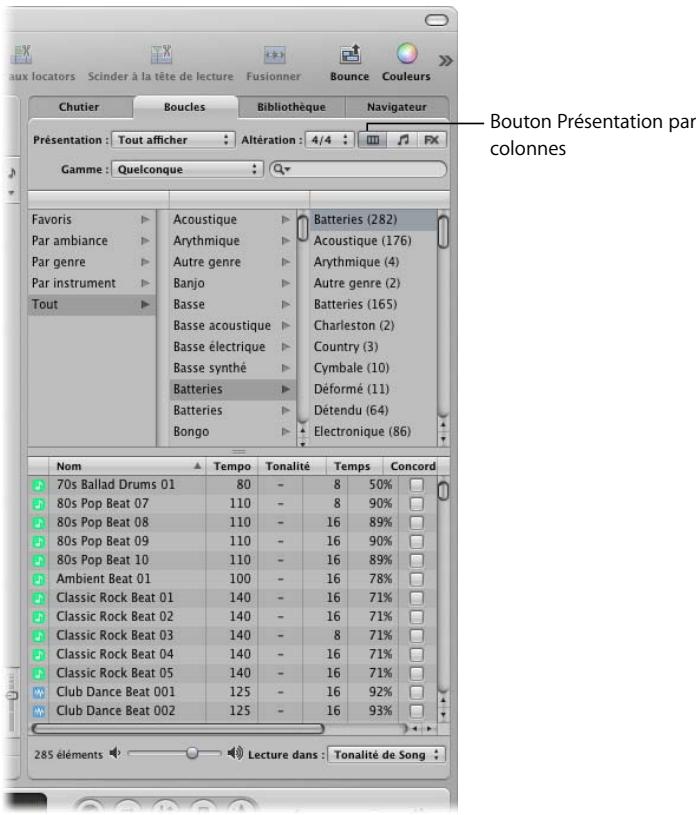Click low volume speaker icon
The width and height of the screenshot is (698, 815).
pos(115,753)
